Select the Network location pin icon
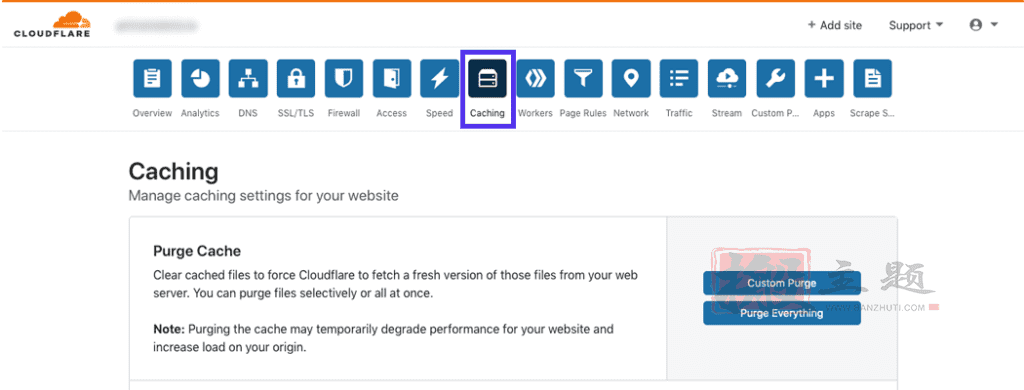 [631, 78]
